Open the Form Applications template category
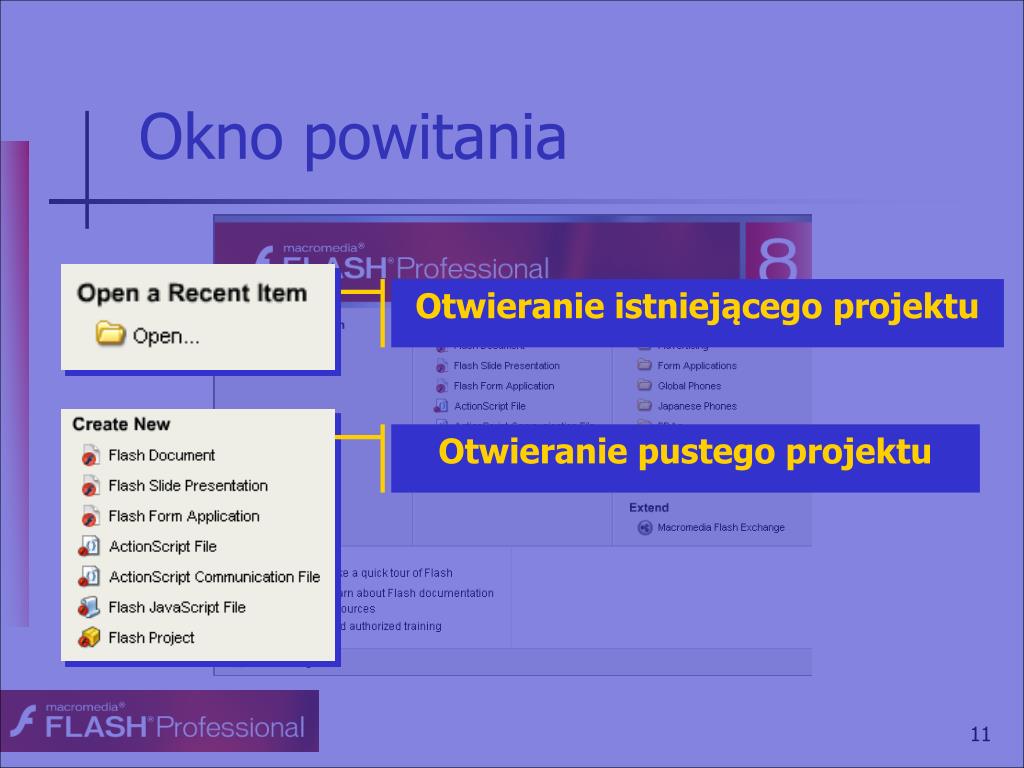This screenshot has width=1024, height=768. click(x=697, y=366)
